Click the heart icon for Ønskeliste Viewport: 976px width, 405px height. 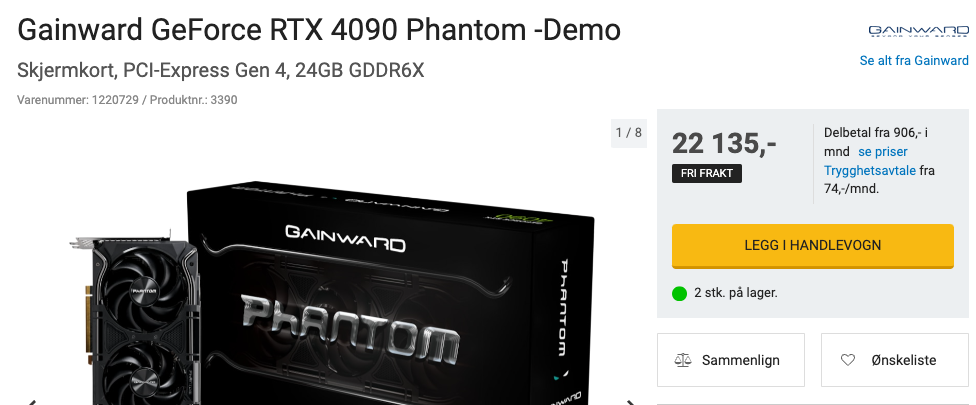848,360
